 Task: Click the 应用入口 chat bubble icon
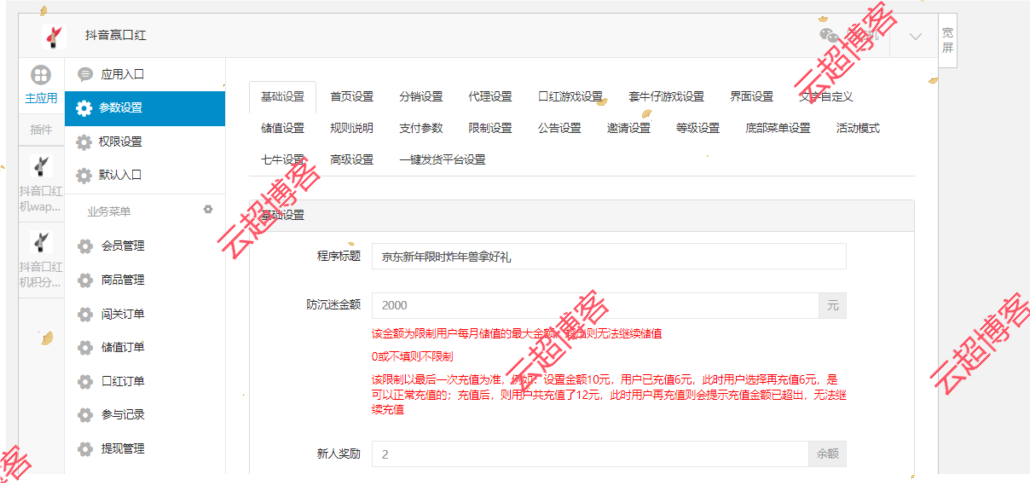(85, 74)
